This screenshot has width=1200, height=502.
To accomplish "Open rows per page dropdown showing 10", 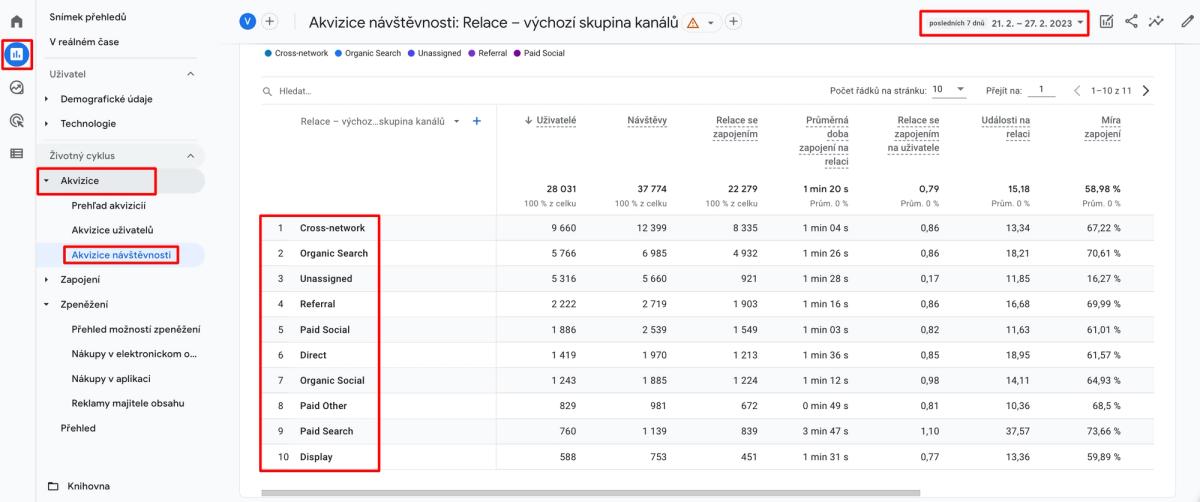I will tap(948, 90).
